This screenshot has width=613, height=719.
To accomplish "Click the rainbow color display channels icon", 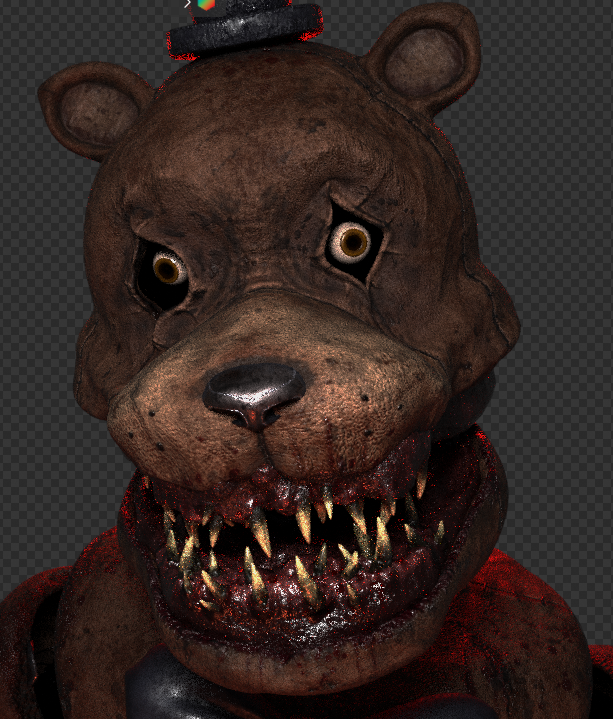I will [x=206, y=5].
